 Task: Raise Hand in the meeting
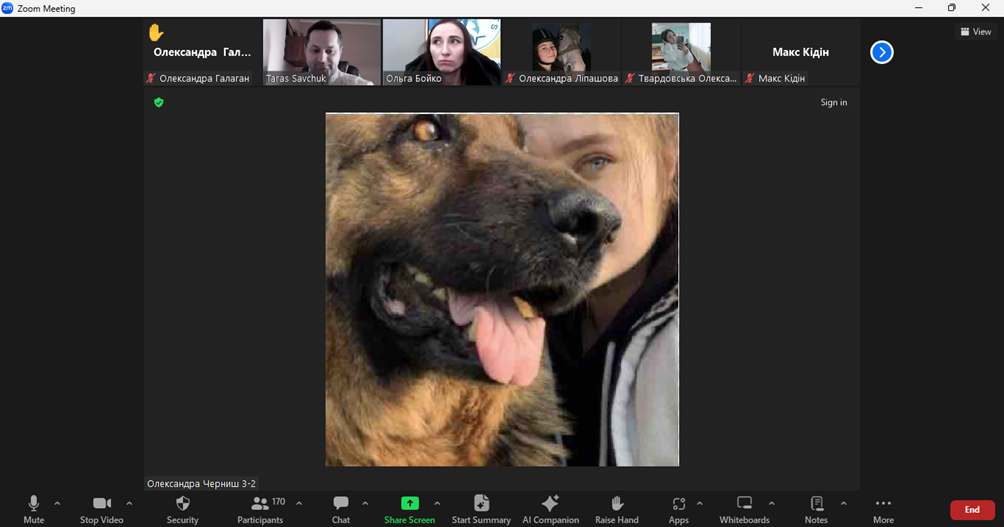(617, 510)
